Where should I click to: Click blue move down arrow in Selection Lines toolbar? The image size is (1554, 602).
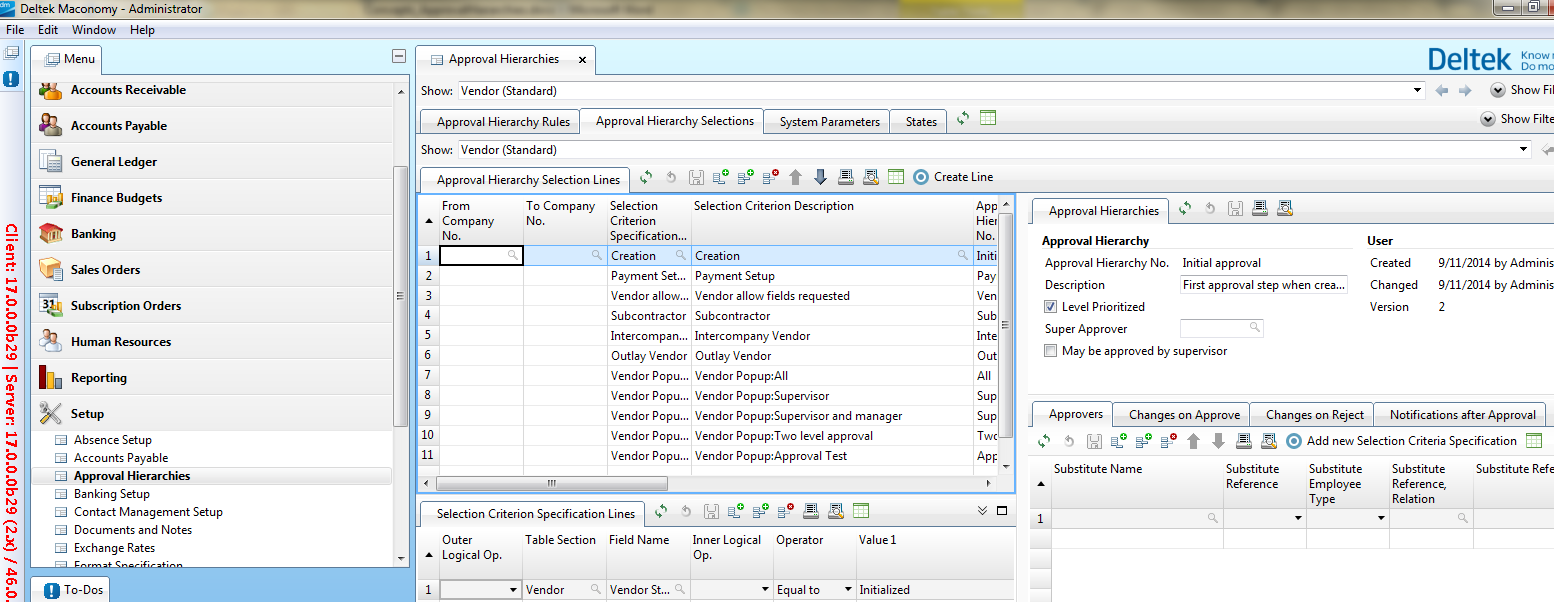820,177
